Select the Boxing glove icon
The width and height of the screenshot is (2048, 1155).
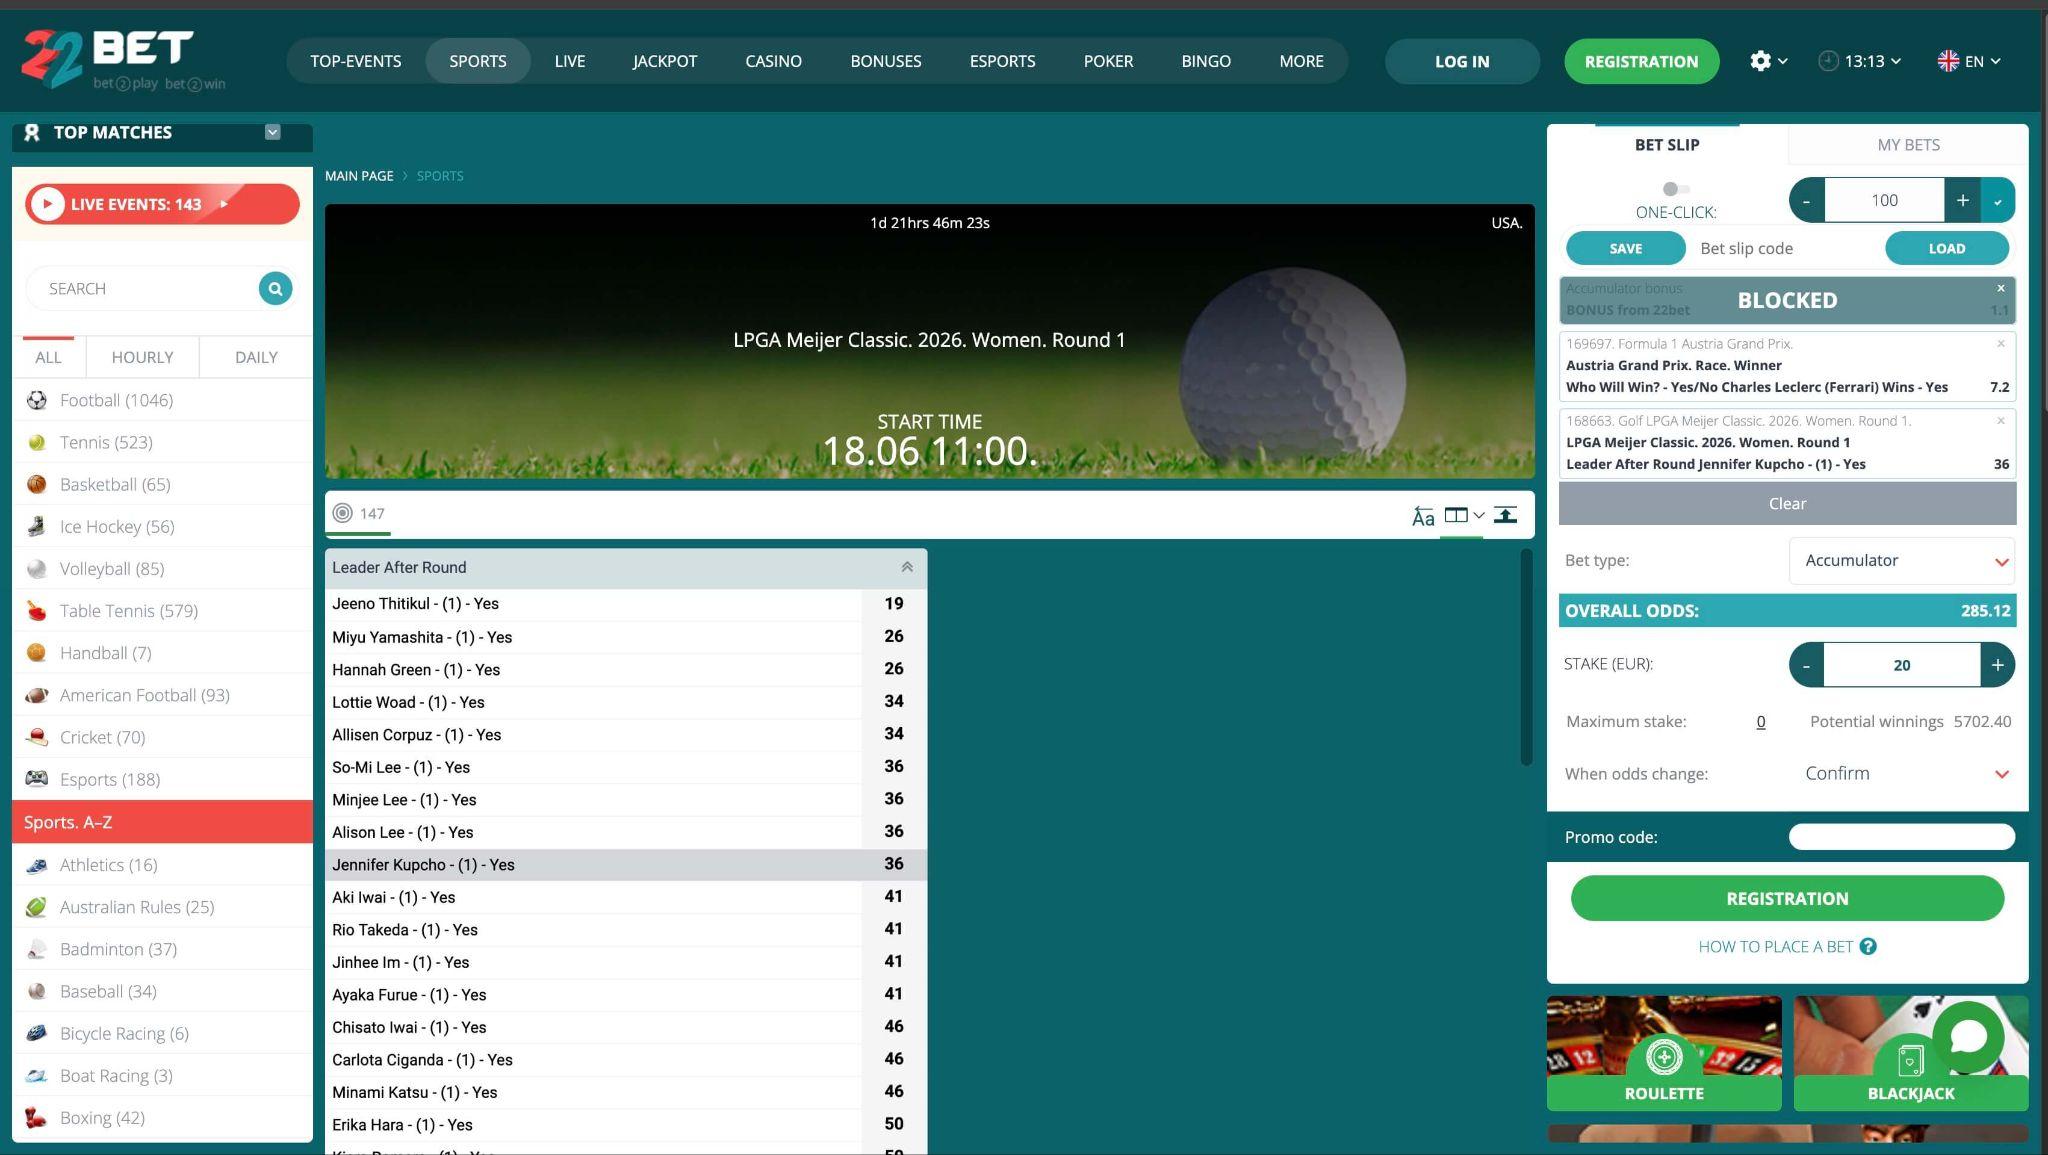pos(37,1117)
